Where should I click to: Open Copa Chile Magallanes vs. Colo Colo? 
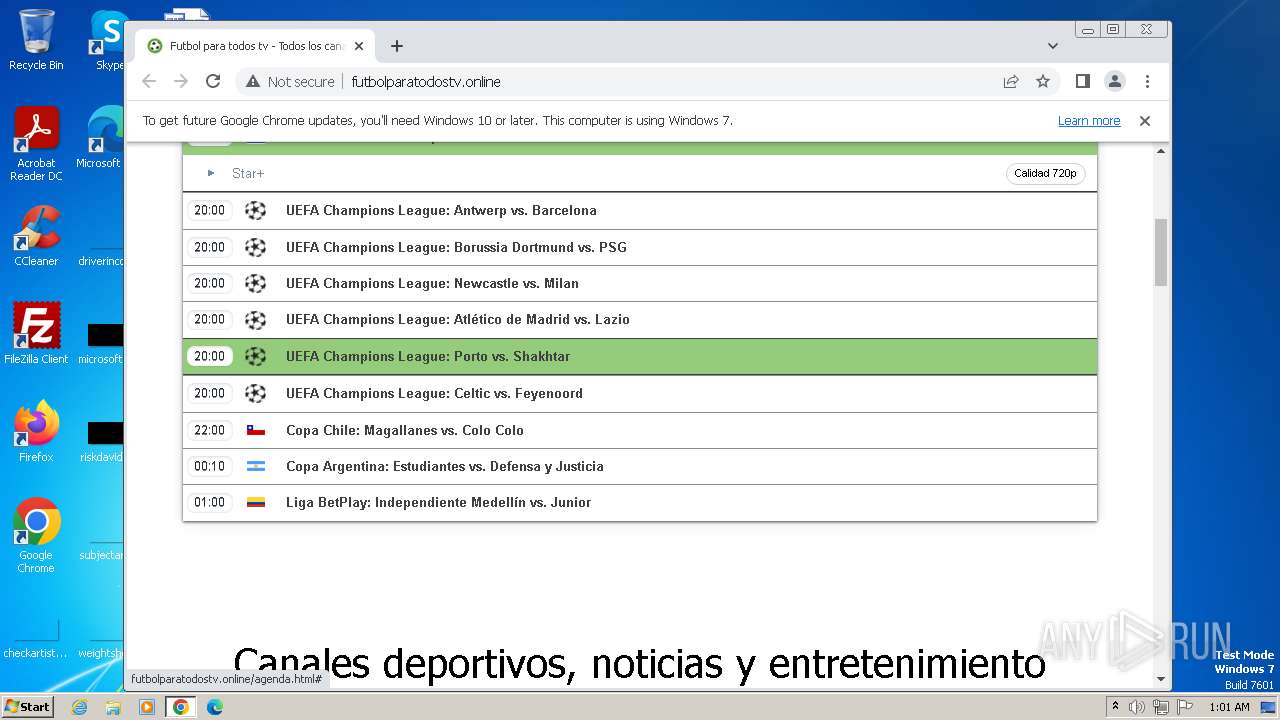[640, 430]
